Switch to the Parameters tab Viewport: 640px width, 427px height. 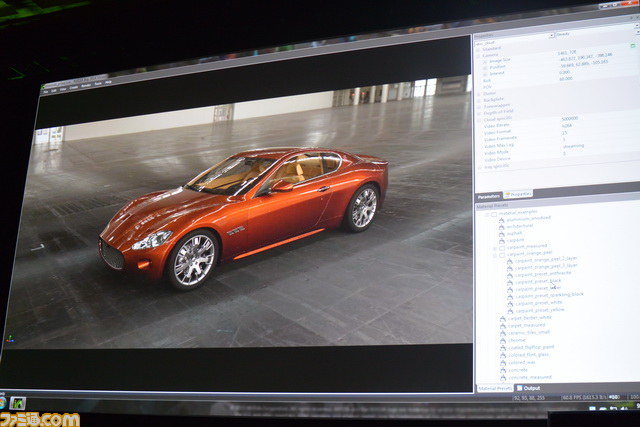[489, 196]
